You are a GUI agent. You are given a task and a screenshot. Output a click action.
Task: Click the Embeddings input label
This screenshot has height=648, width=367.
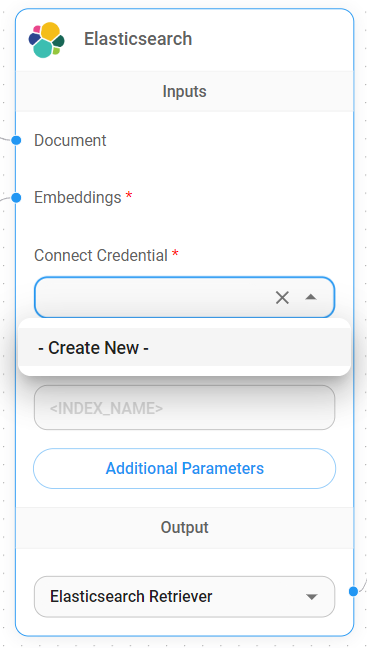point(78,198)
